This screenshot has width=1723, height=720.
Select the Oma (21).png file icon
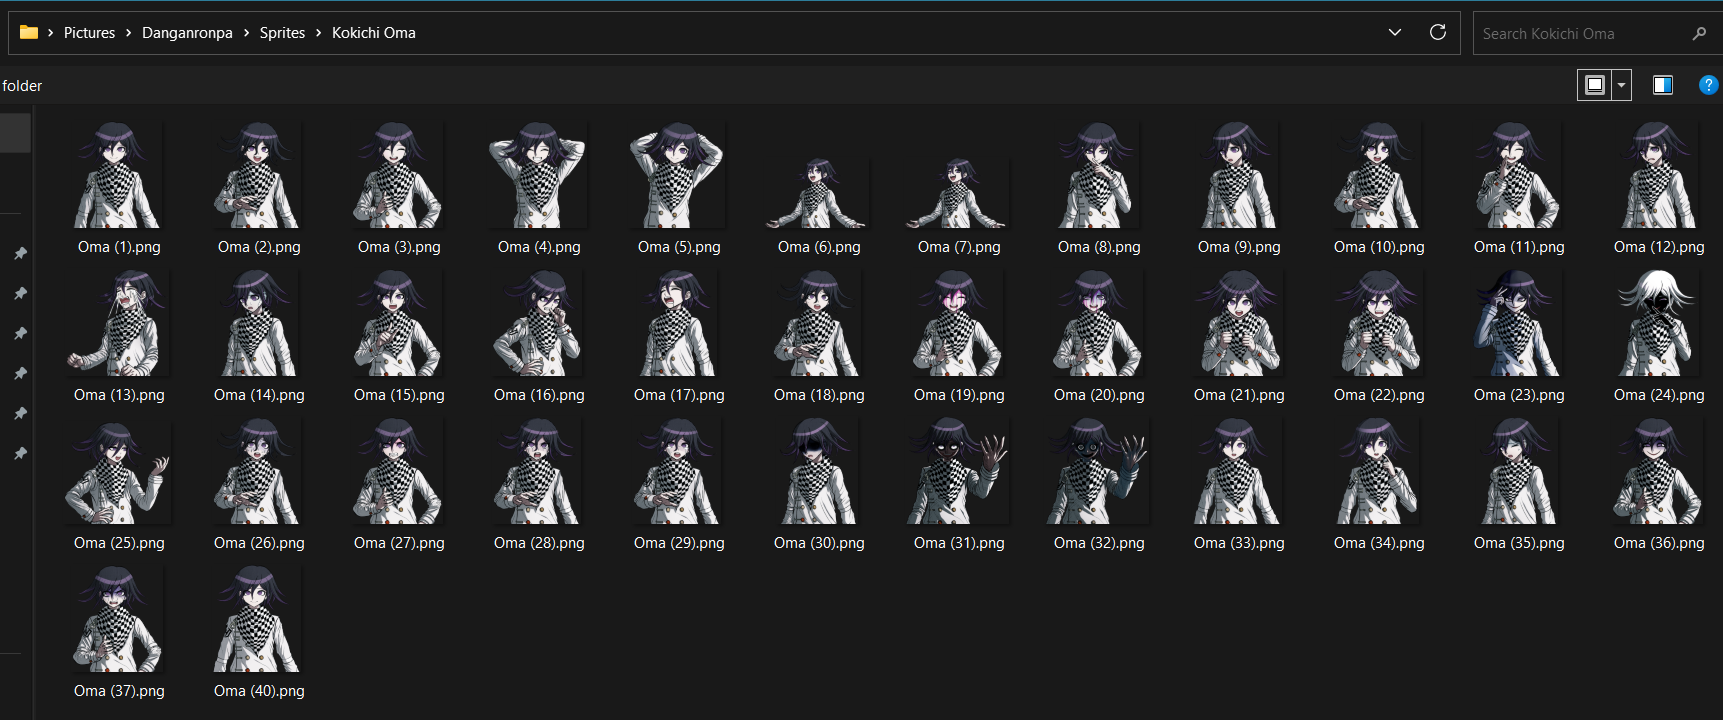[x=1238, y=323]
